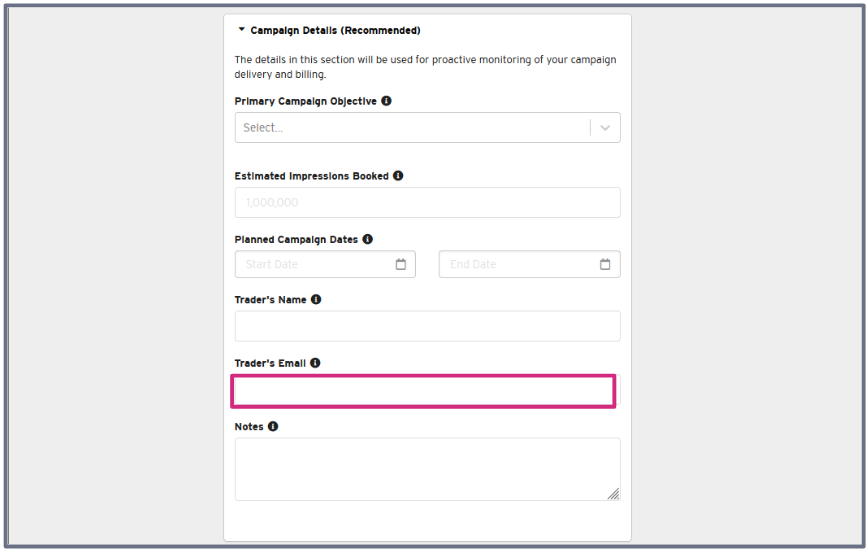Show info for Planned Campaign Dates

click(368, 239)
